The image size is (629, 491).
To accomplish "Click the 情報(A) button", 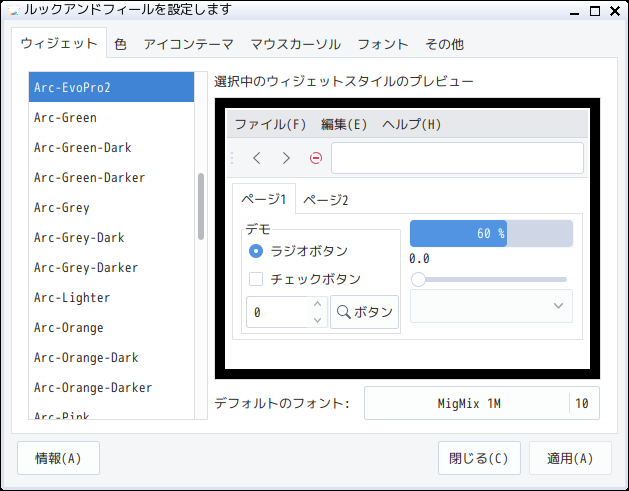I will pyautogui.click(x=59, y=458).
